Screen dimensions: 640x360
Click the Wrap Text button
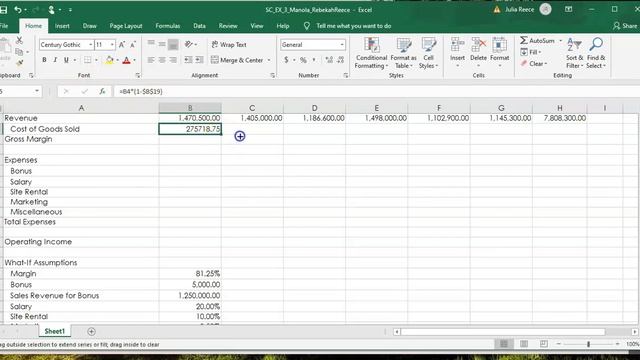[229, 44]
